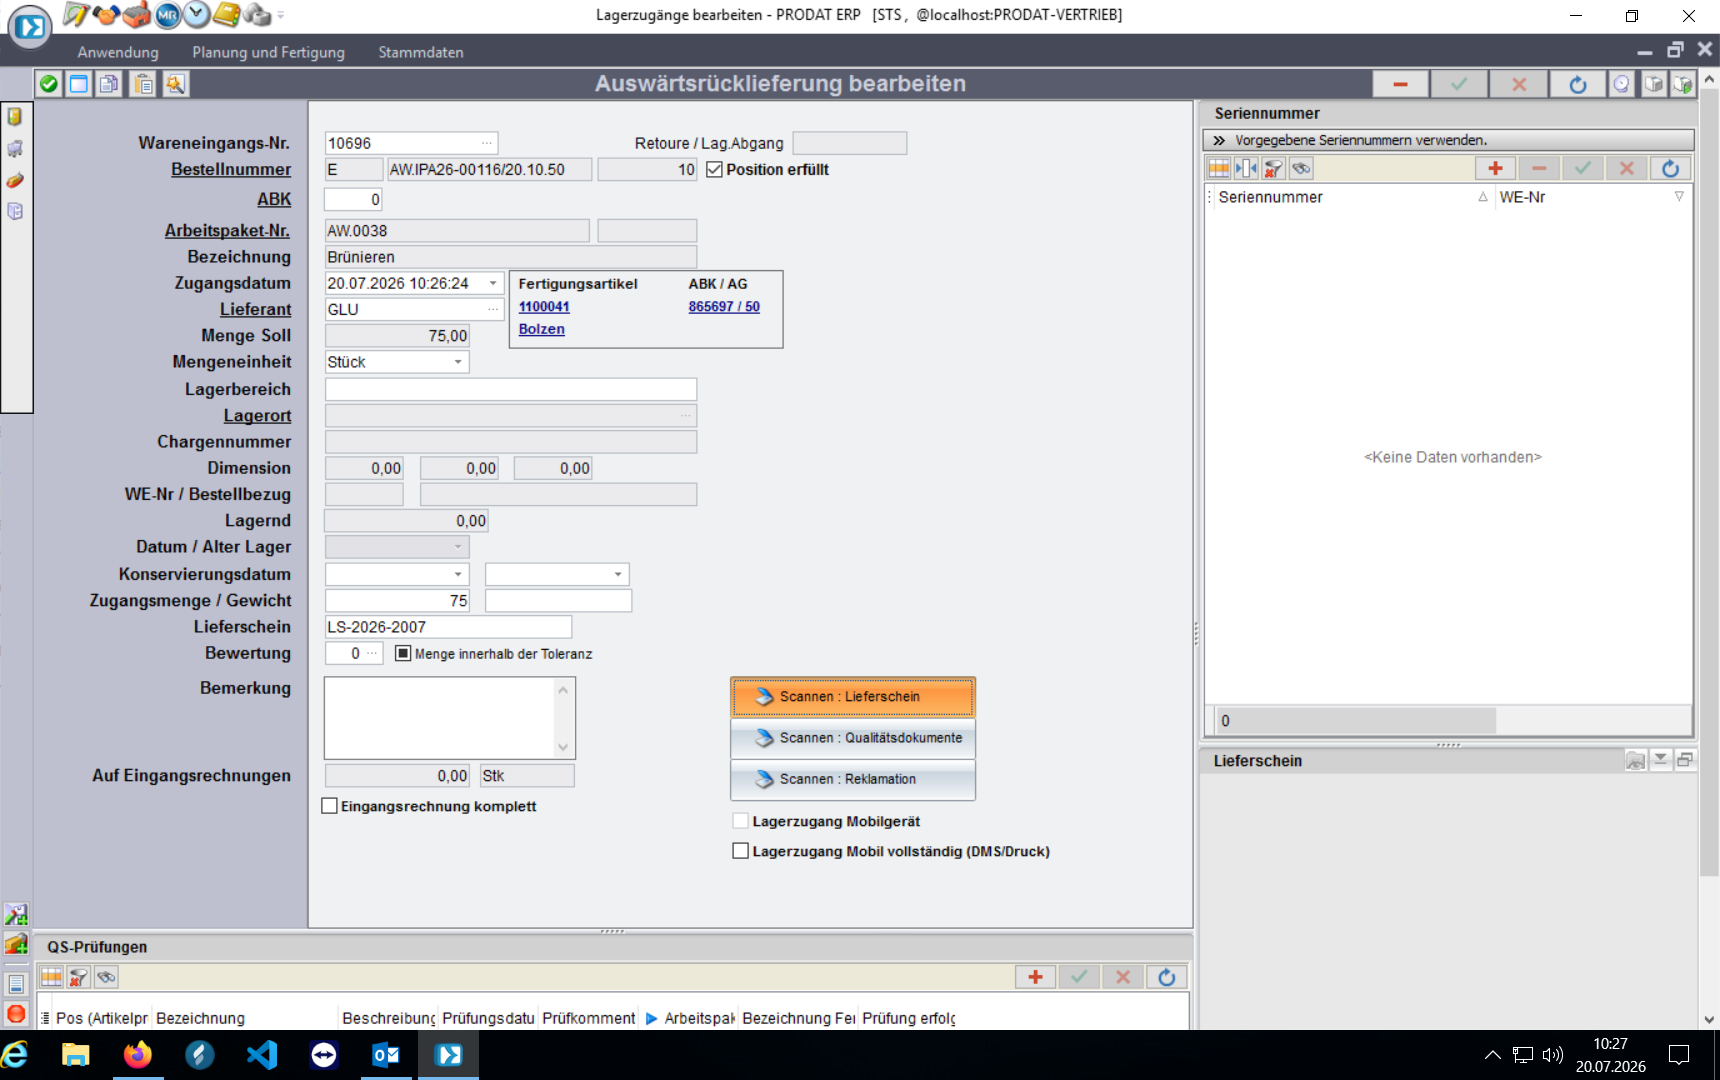Click into the Bemerkung text area

pyautogui.click(x=440, y=717)
